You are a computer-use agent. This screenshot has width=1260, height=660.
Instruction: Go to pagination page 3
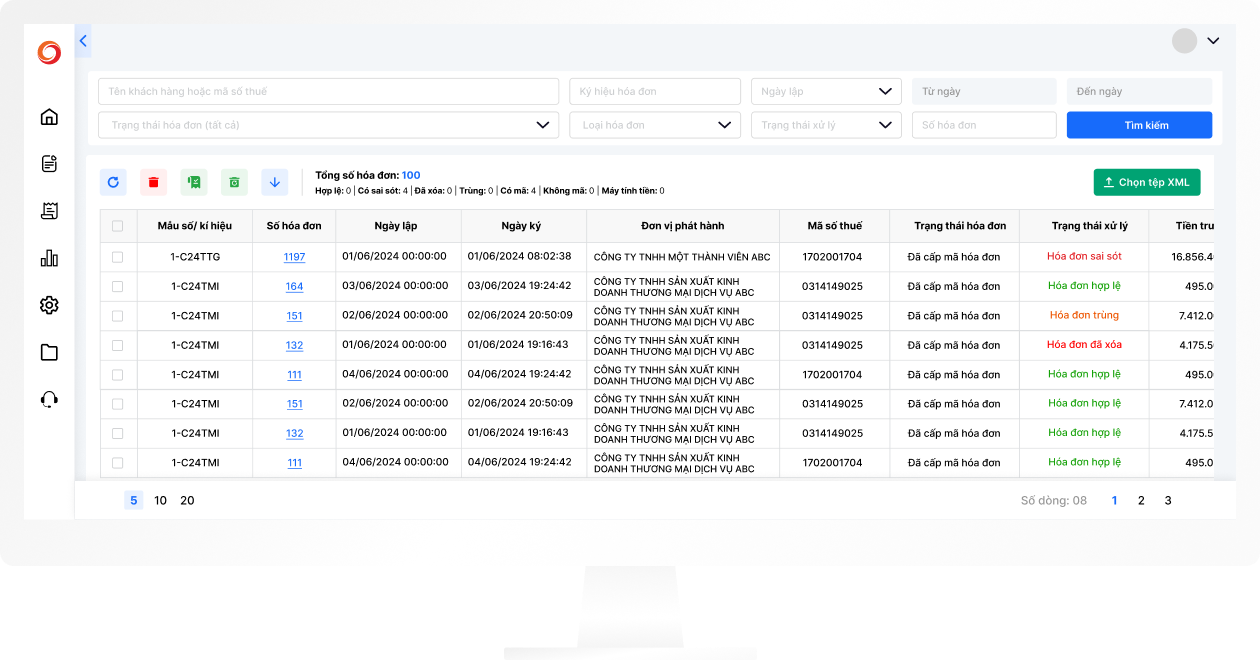tap(1168, 500)
